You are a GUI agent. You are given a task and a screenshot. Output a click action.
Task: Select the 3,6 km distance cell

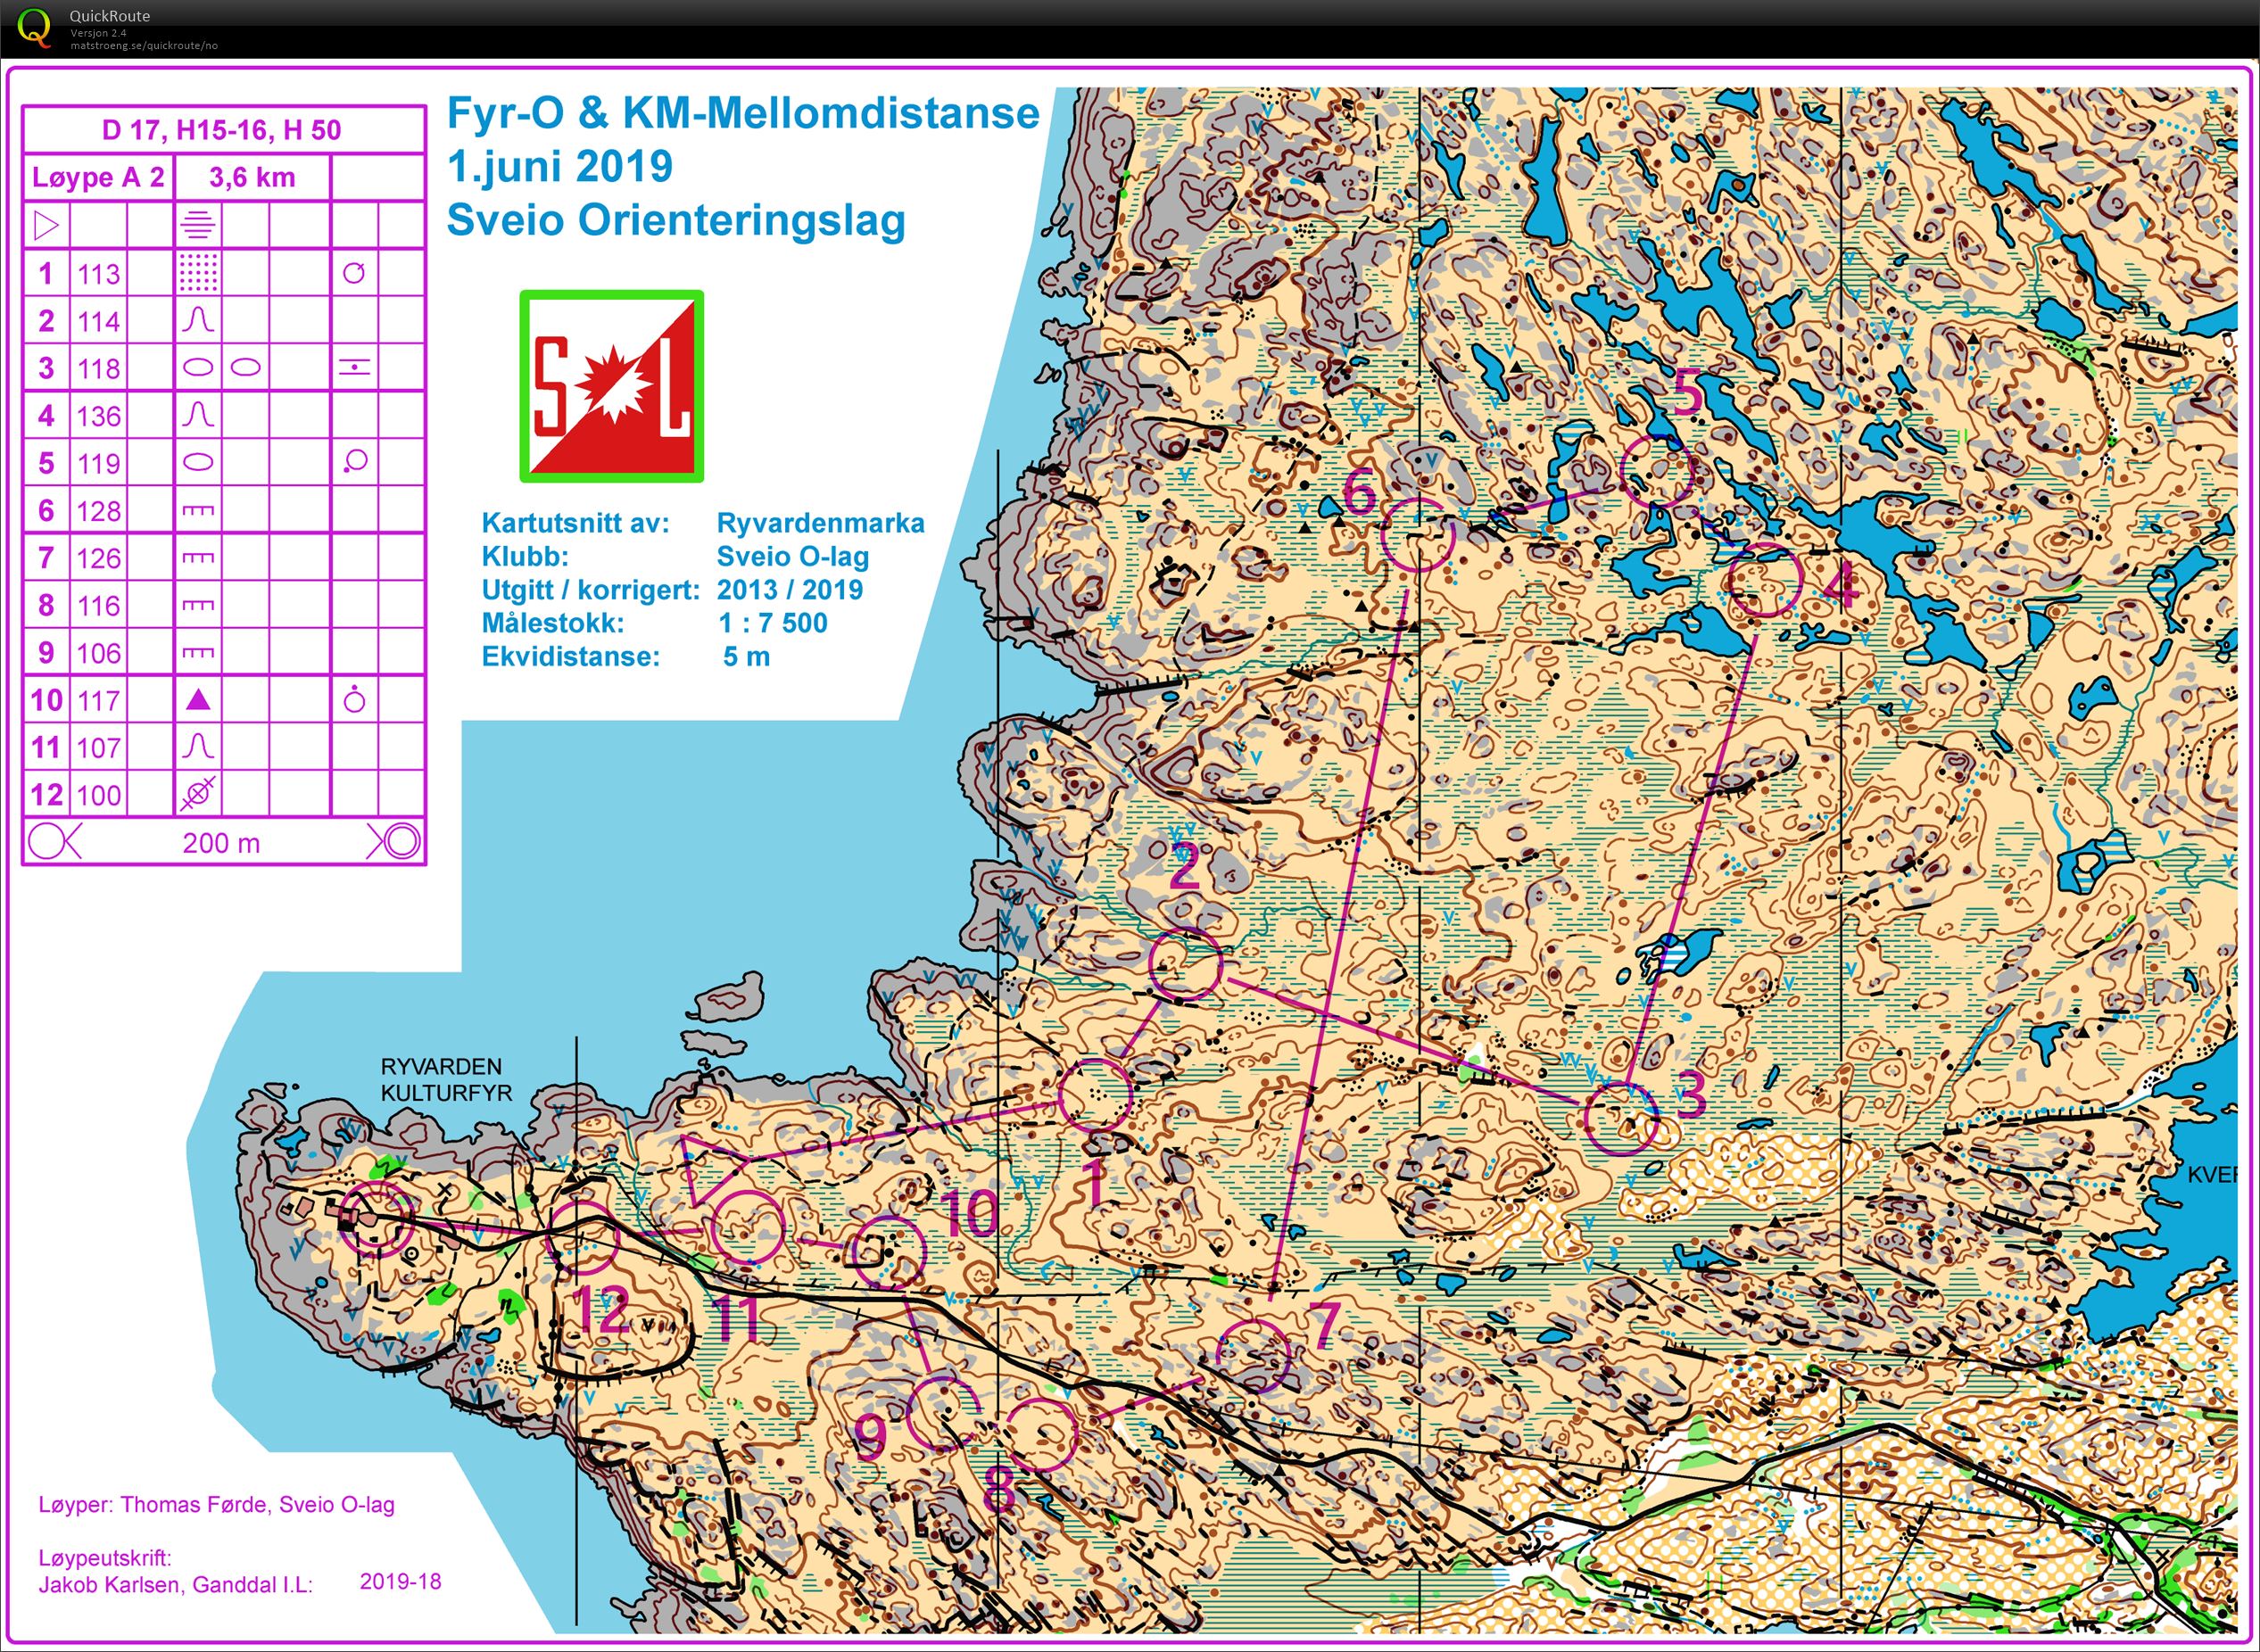tap(250, 178)
